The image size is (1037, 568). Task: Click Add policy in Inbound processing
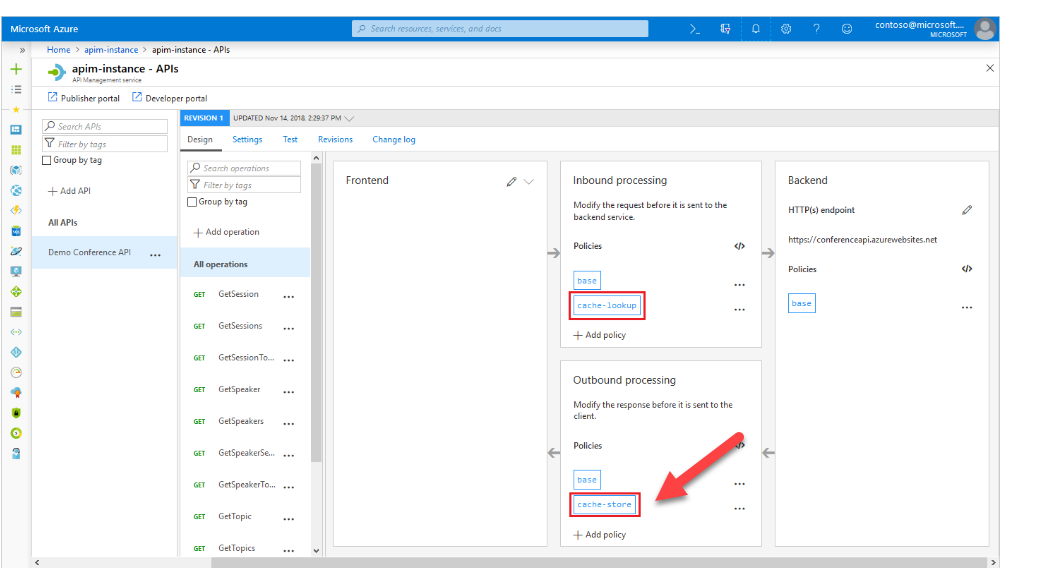(600, 335)
